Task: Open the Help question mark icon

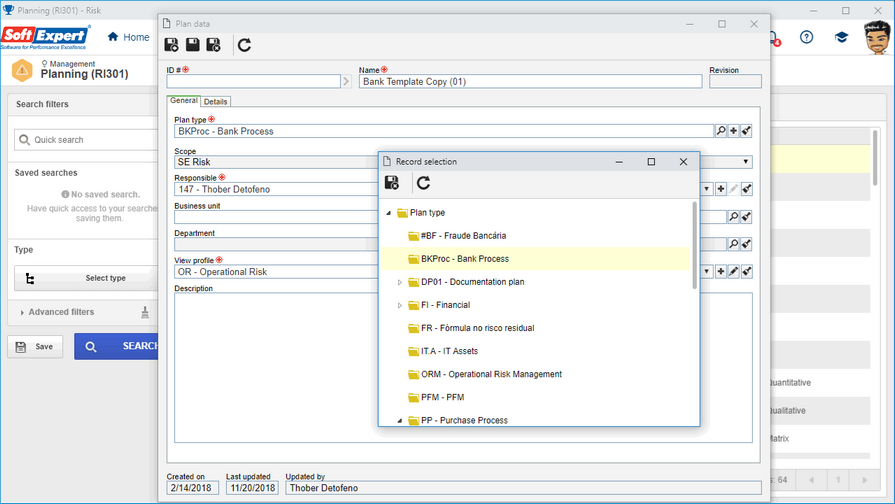Action: [x=806, y=37]
